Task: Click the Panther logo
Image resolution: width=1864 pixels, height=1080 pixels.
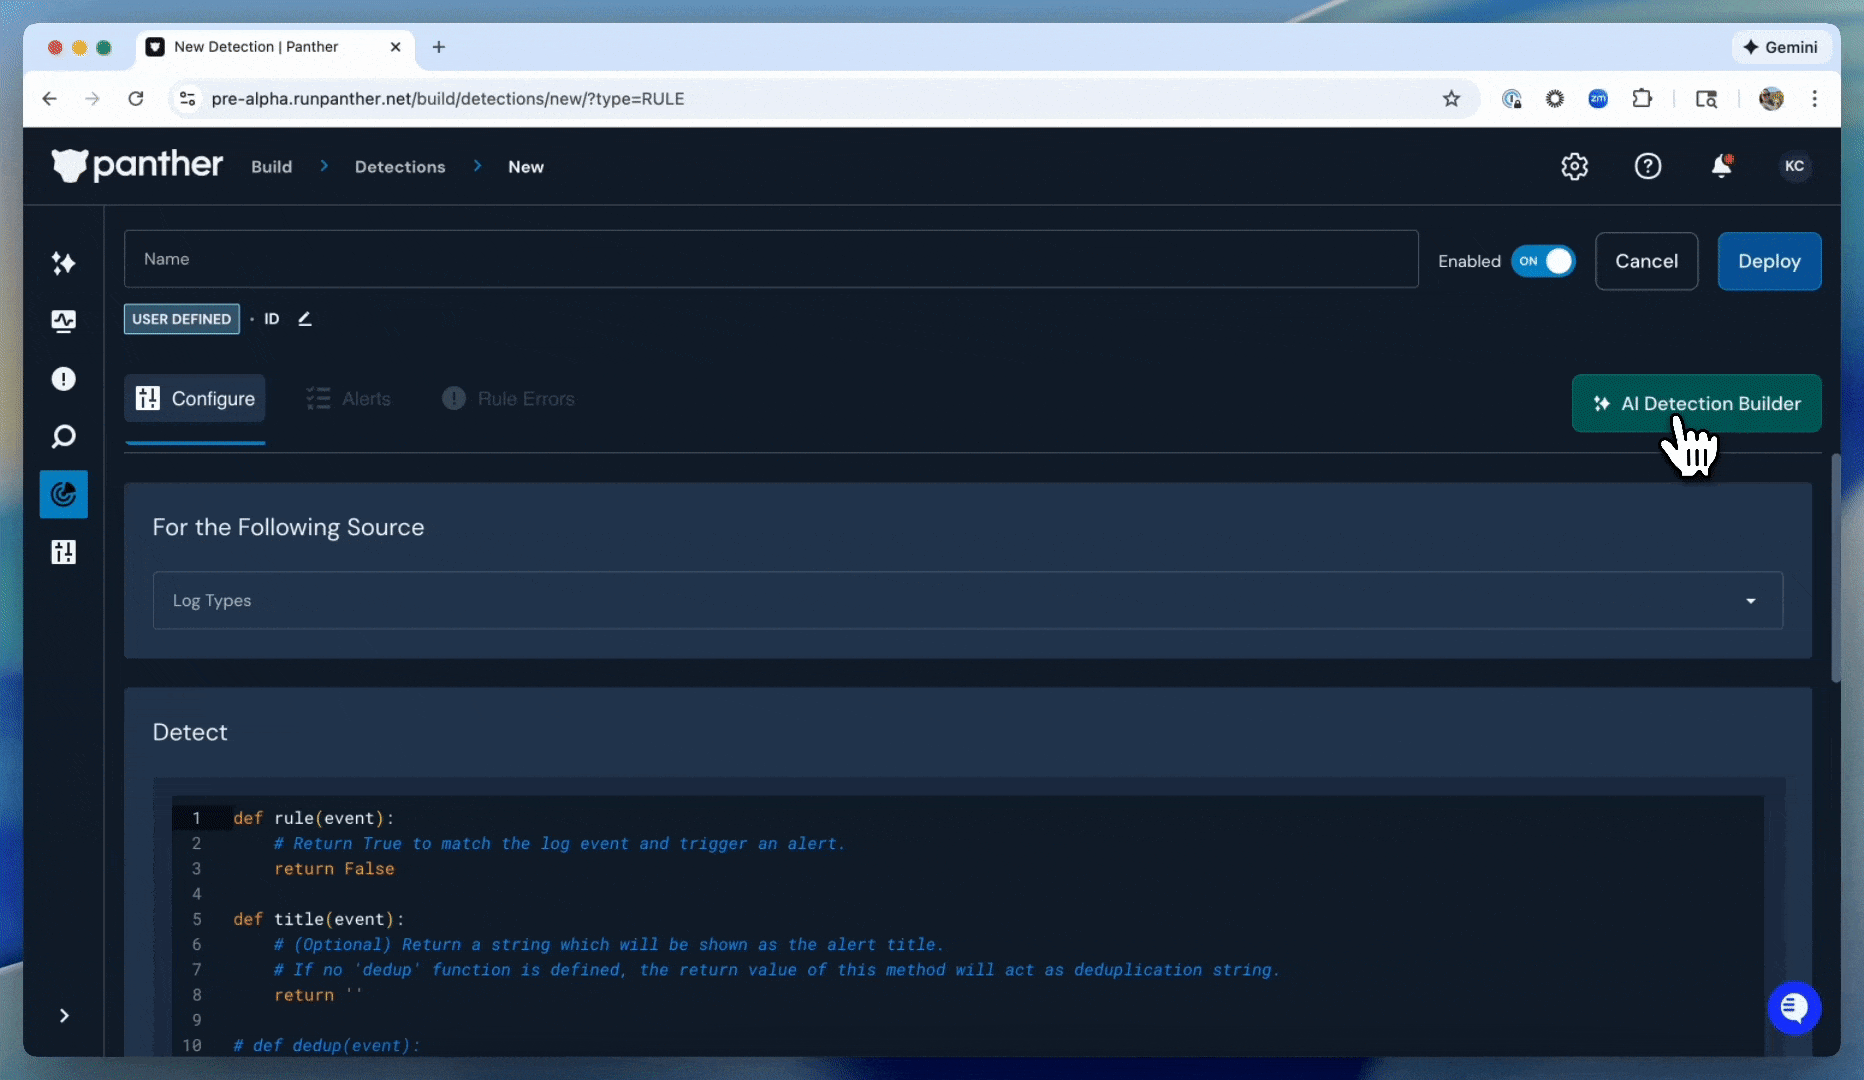Action: [x=137, y=166]
